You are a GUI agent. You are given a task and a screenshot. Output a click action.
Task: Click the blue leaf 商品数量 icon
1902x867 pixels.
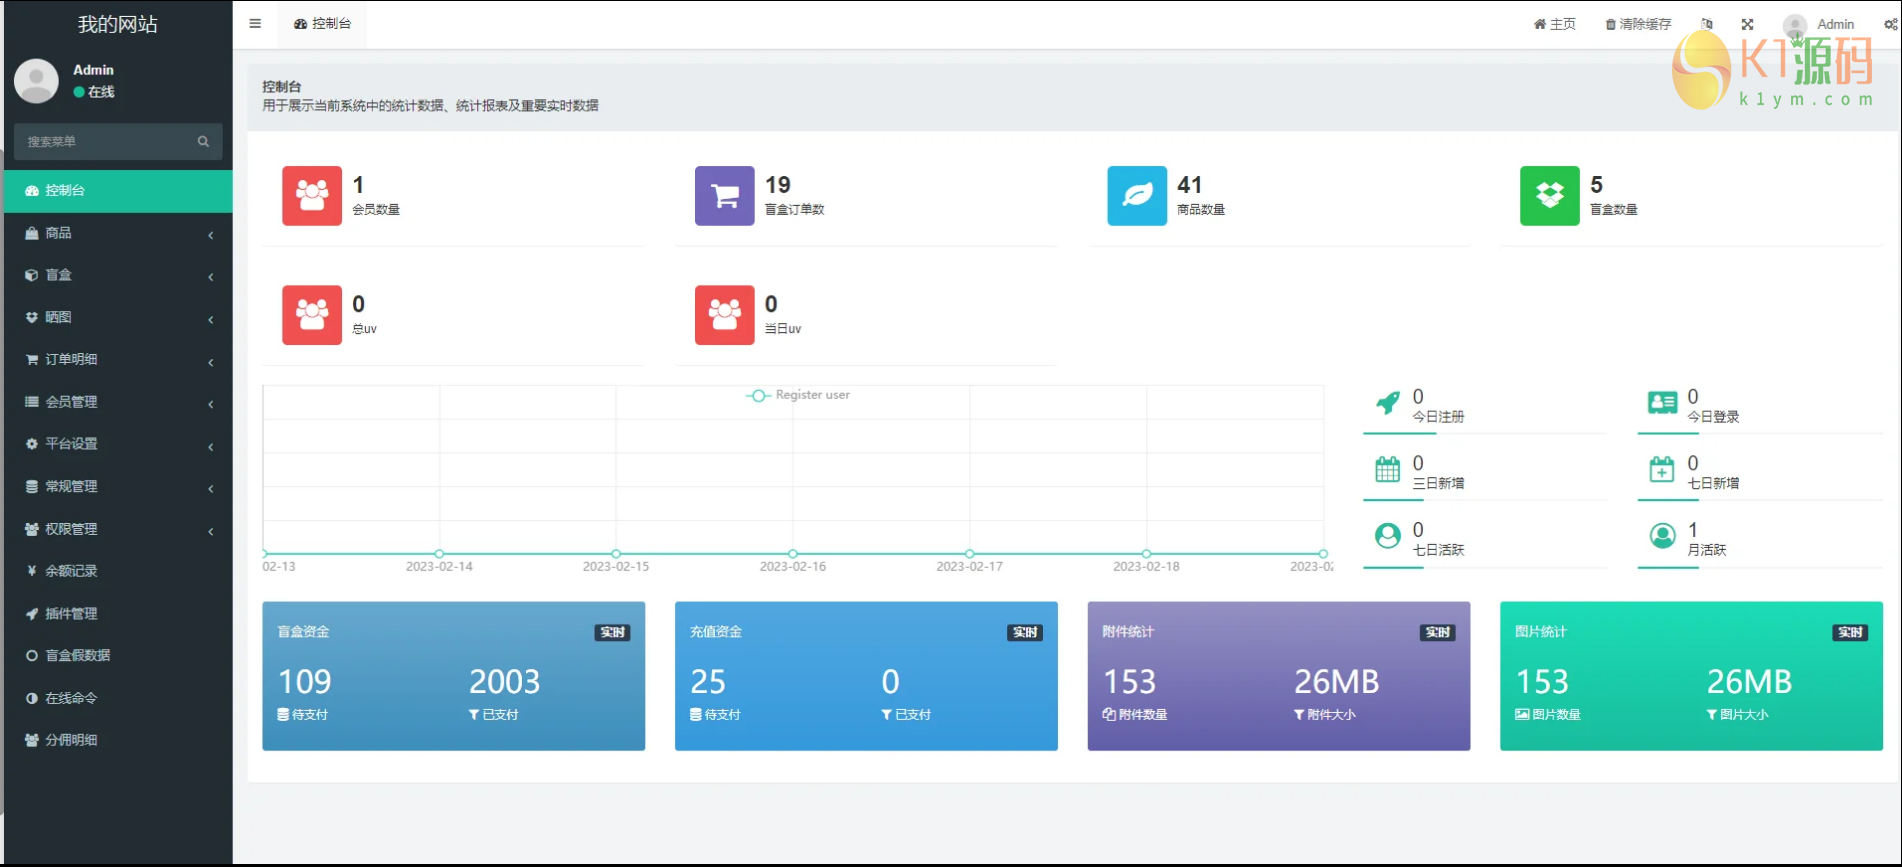pos(1137,196)
